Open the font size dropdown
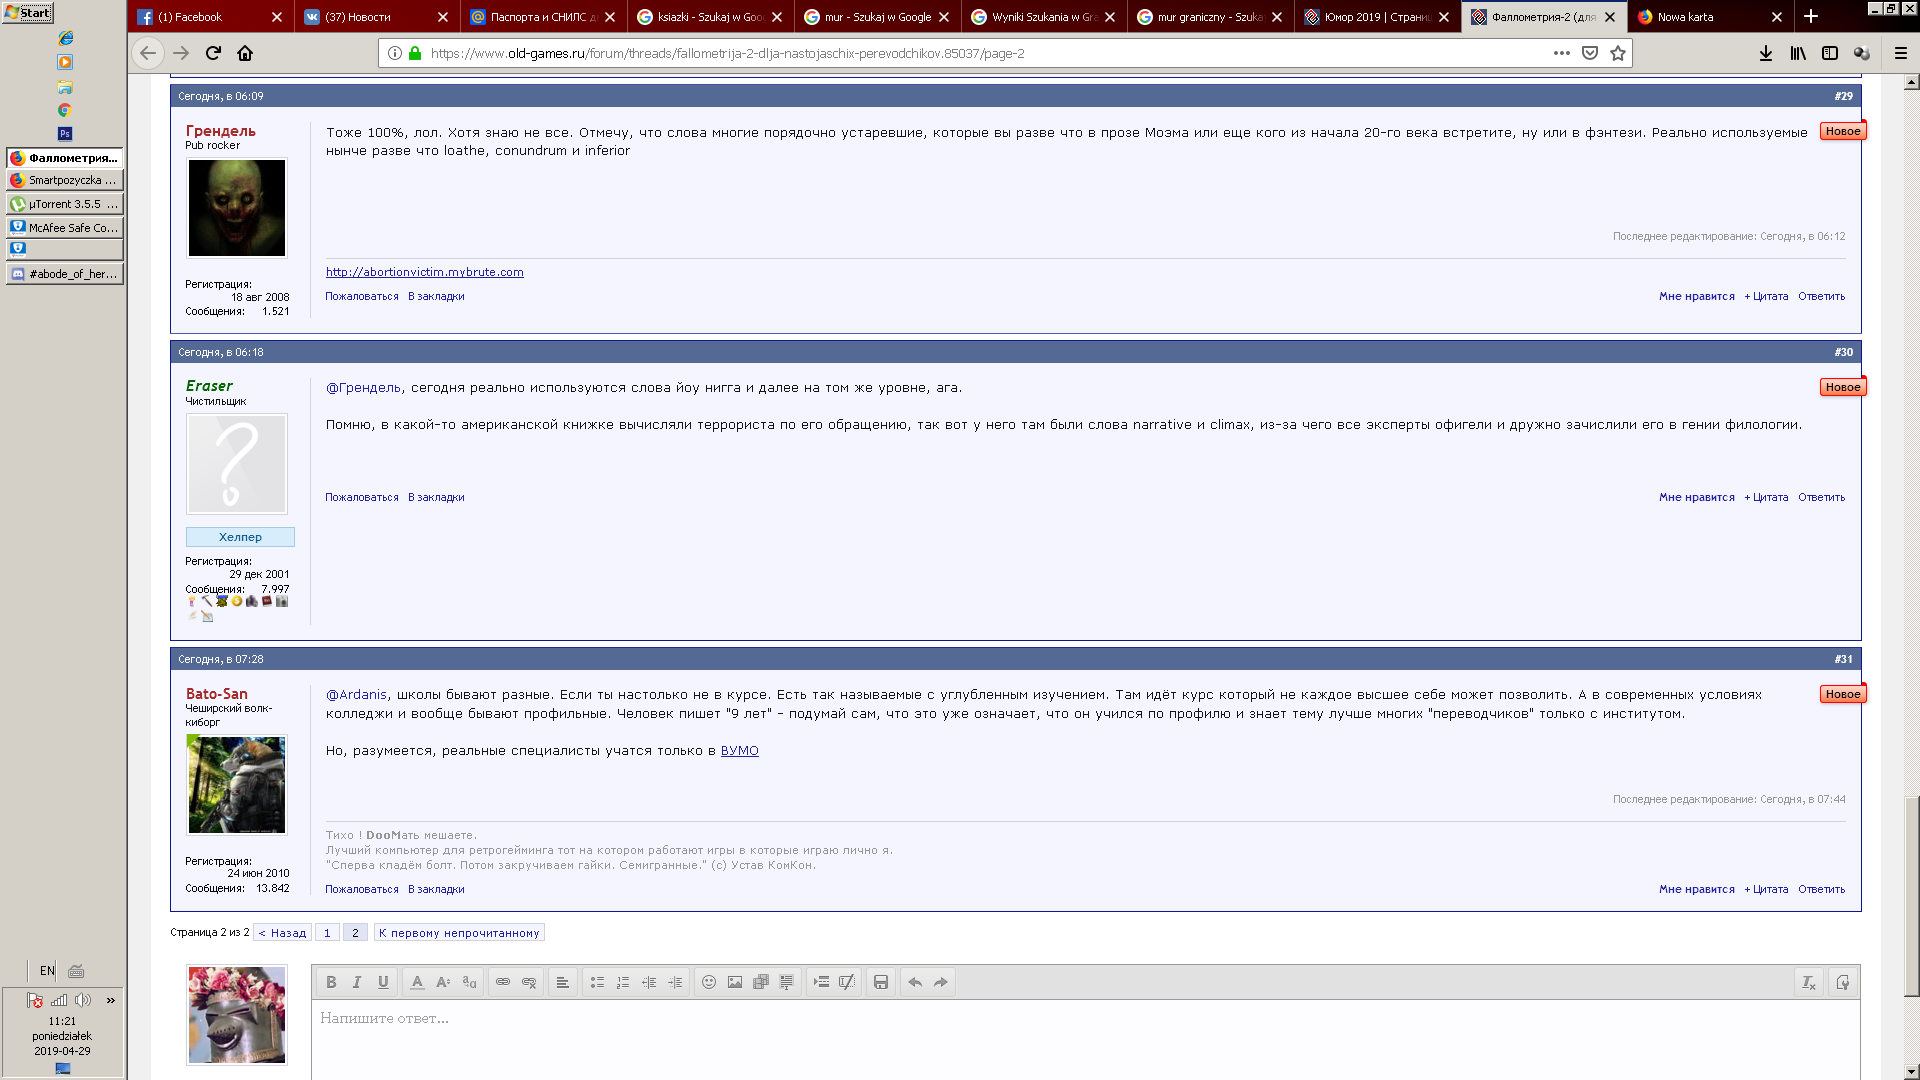The height and width of the screenshot is (1080, 1920). coord(443,982)
